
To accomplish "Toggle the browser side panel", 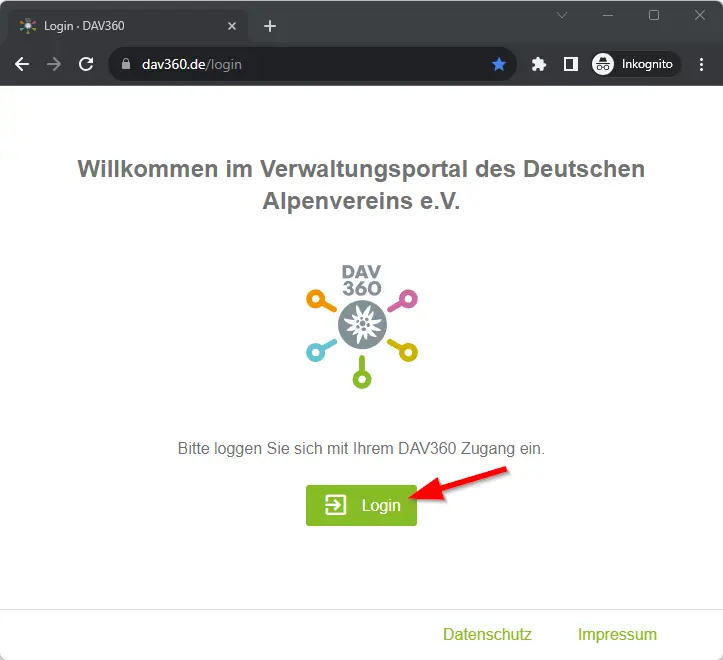I will coord(570,64).
